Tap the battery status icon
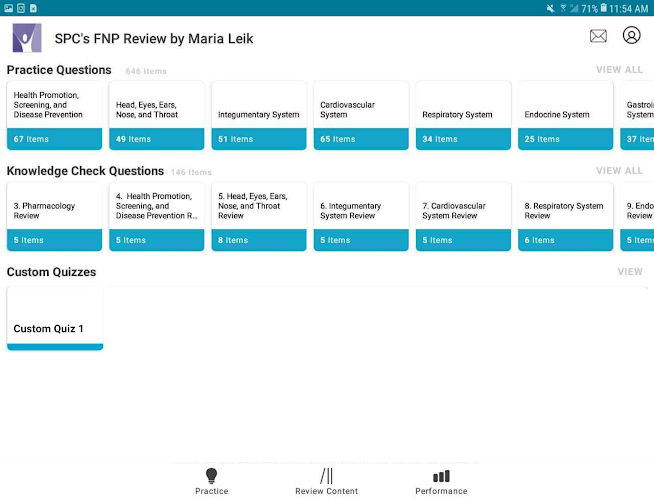 [604, 8]
